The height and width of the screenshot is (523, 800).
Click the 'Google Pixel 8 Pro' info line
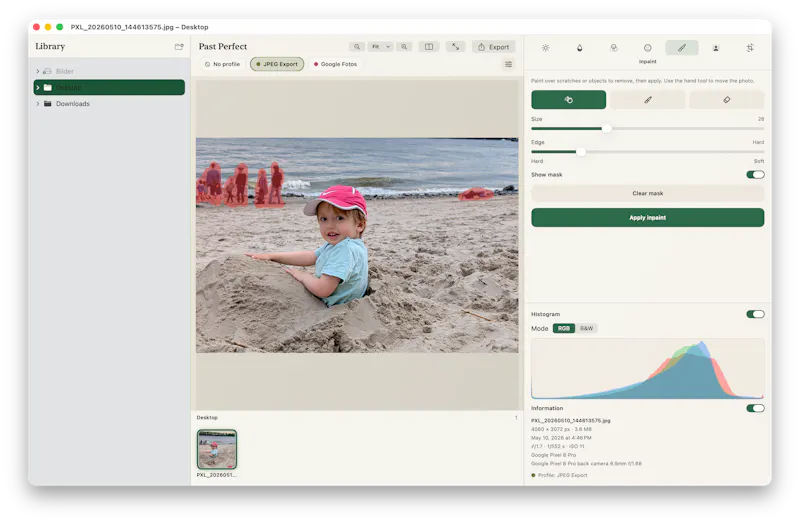554,455
